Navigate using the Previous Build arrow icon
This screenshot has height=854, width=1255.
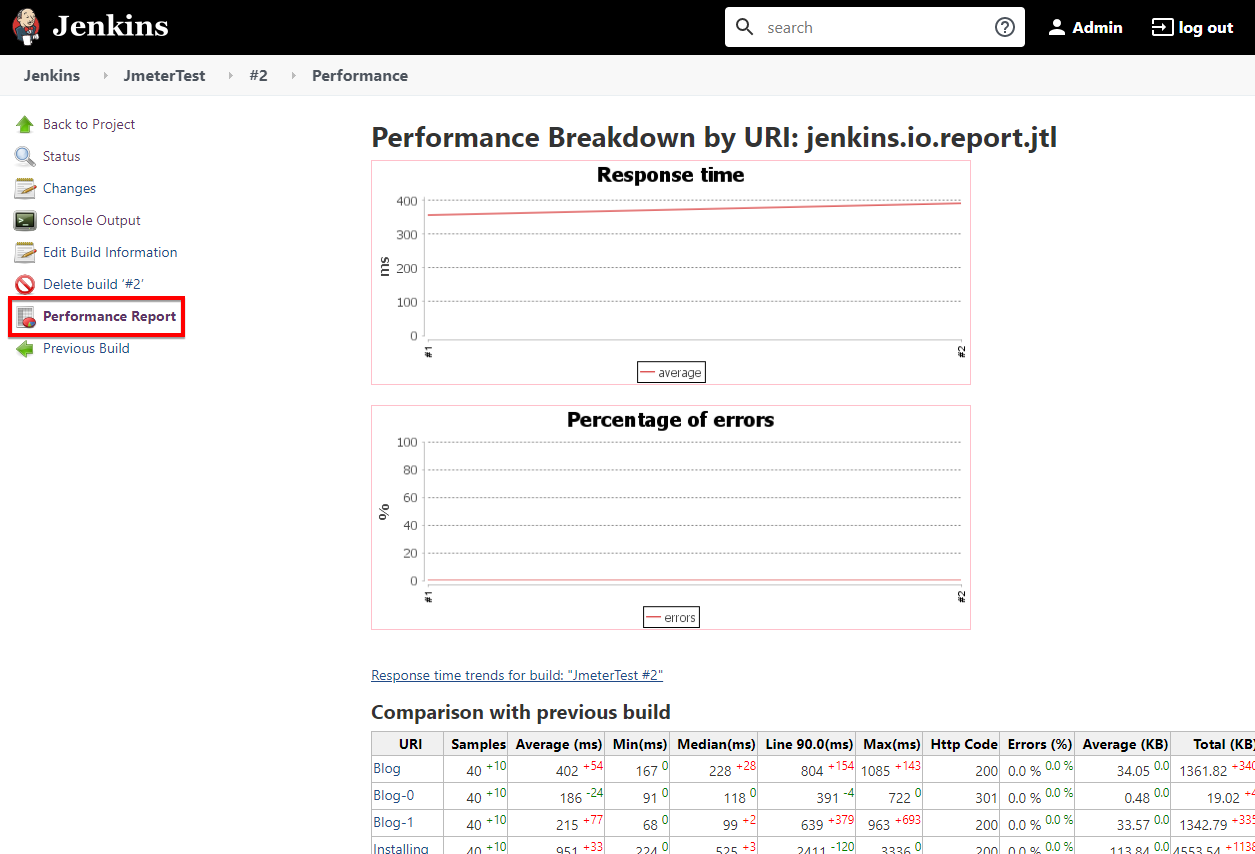(24, 347)
